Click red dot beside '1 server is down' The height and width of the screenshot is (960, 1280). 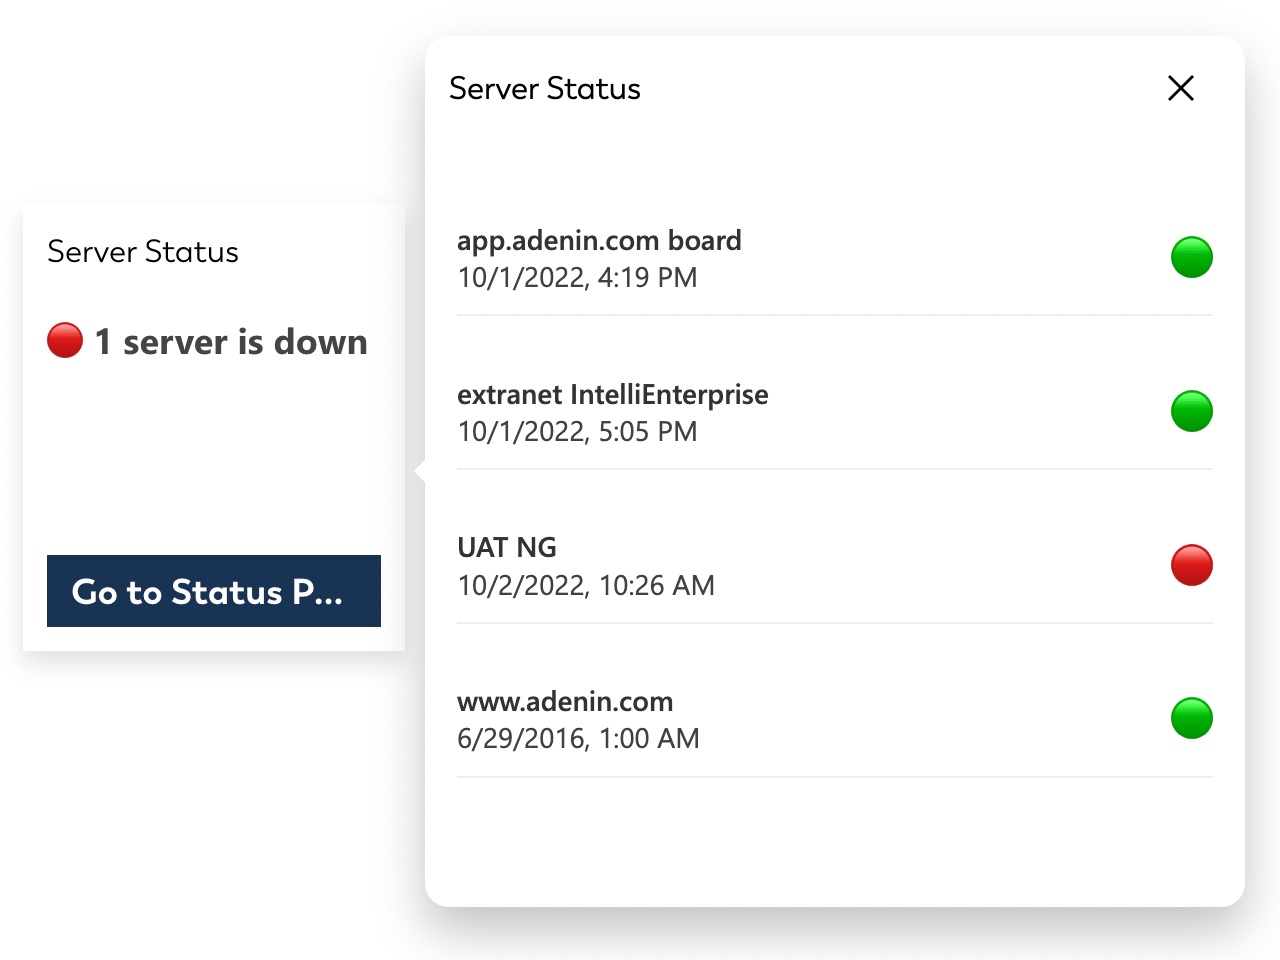[65, 340]
